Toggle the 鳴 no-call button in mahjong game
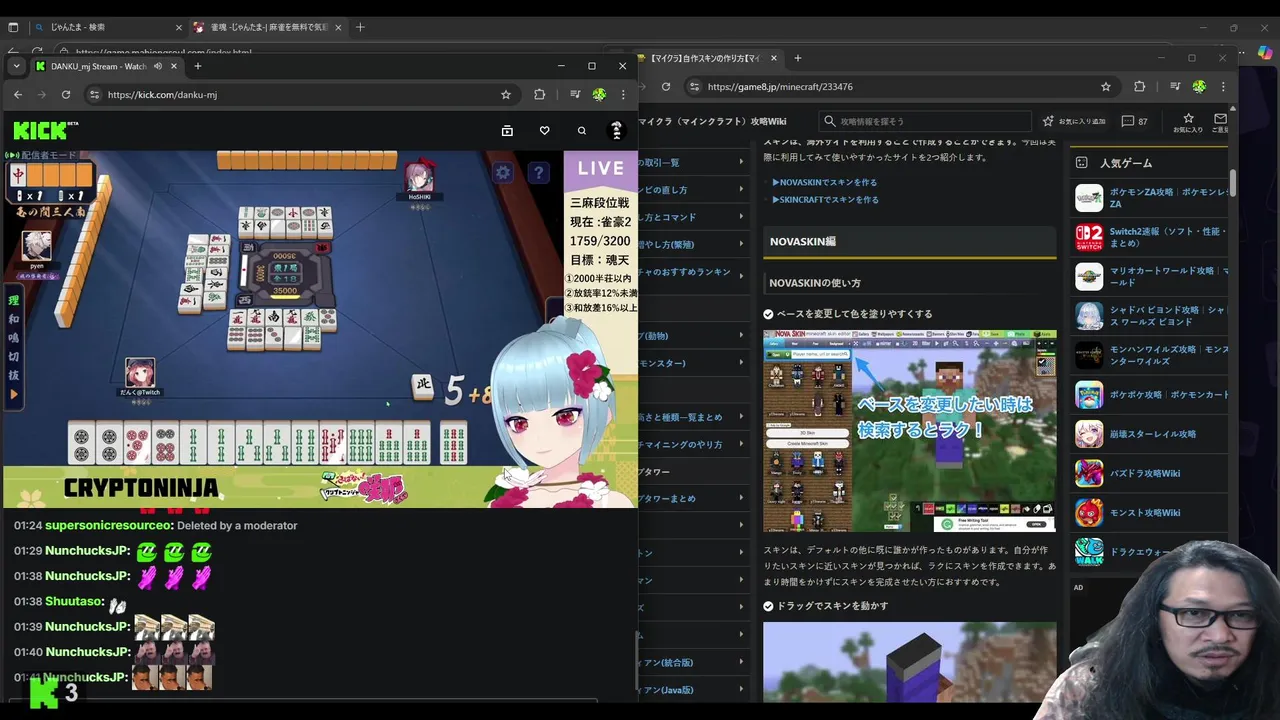Image resolution: width=1280 pixels, height=720 pixels. pos(14,338)
